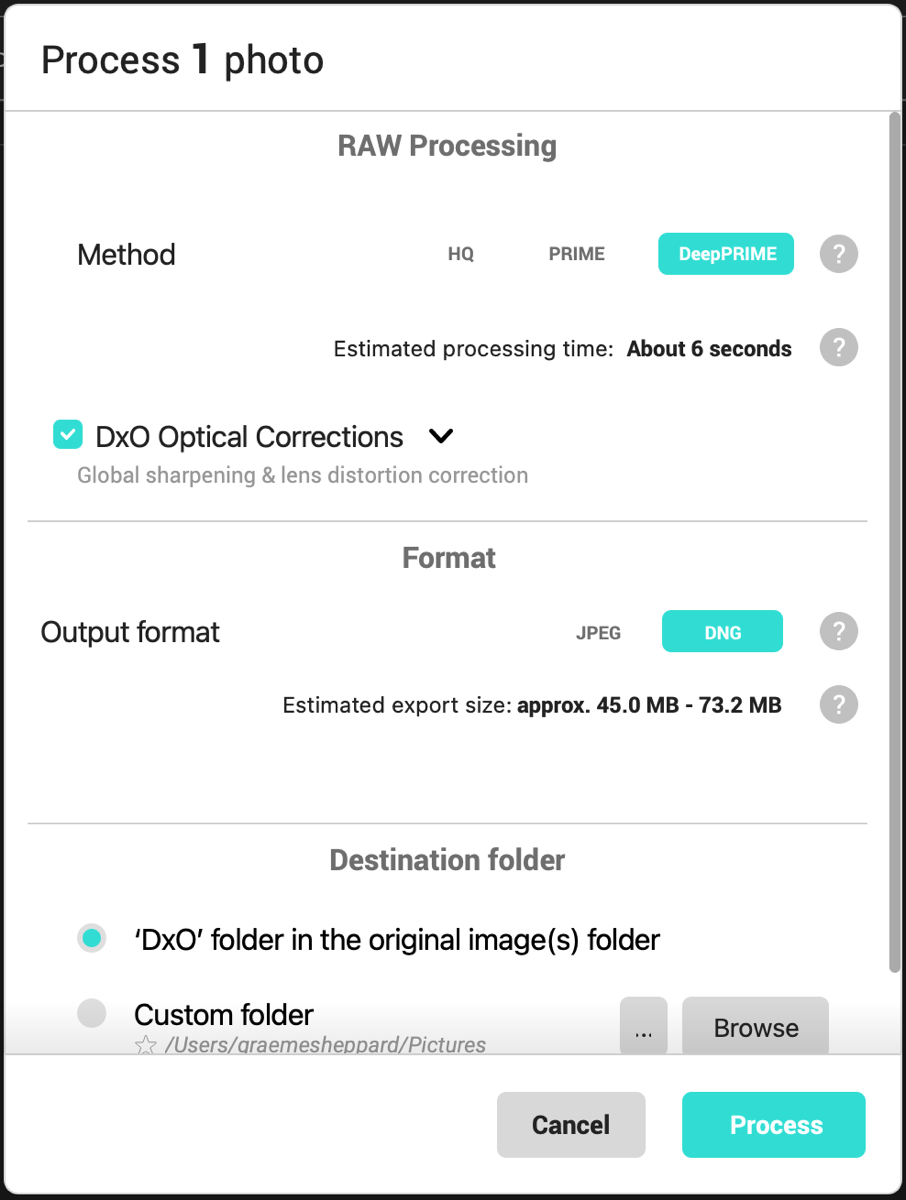Click the custom folder path text

click(325, 1045)
